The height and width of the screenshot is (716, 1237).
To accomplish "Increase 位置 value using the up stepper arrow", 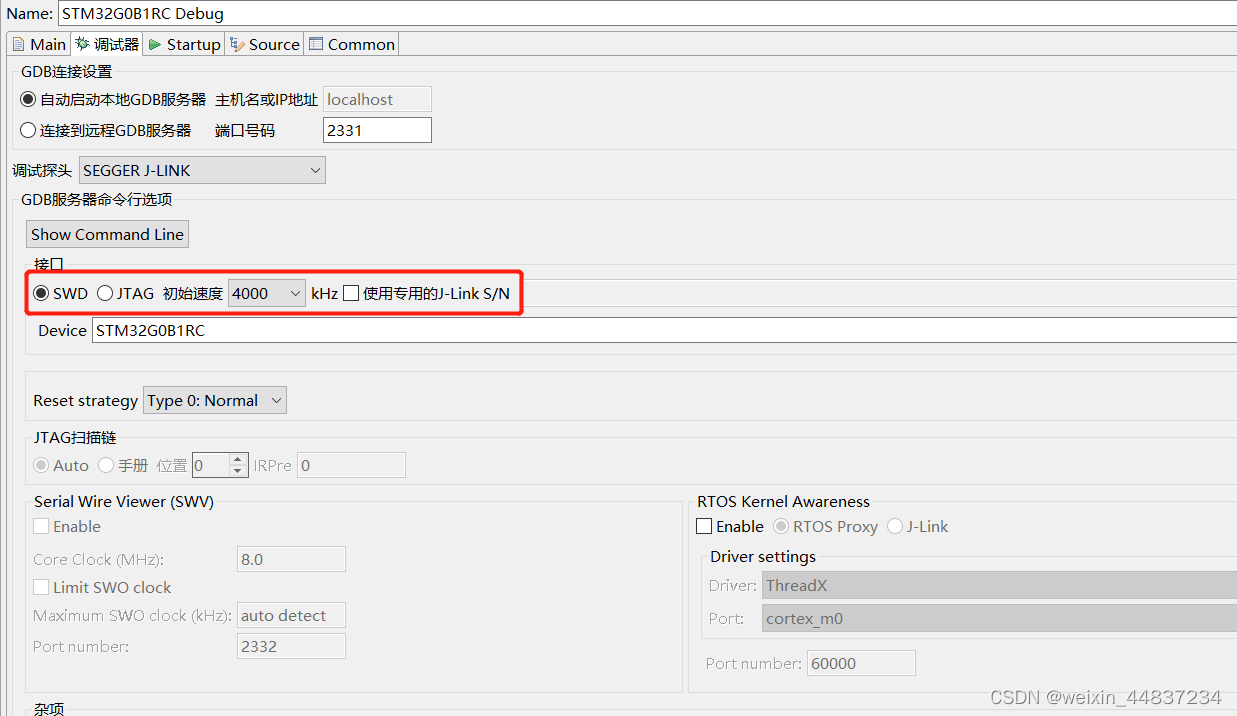I will pos(238,459).
